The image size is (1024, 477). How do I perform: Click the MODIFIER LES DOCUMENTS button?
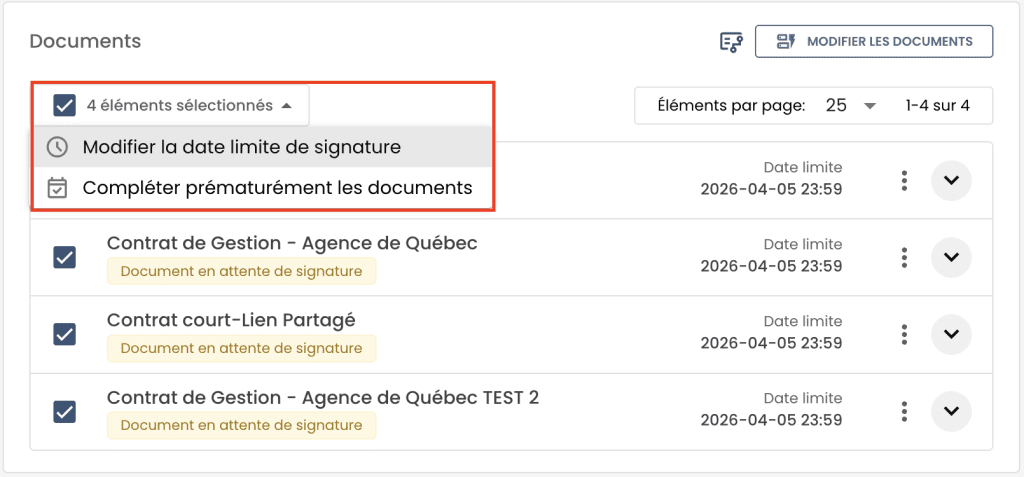coord(873,42)
